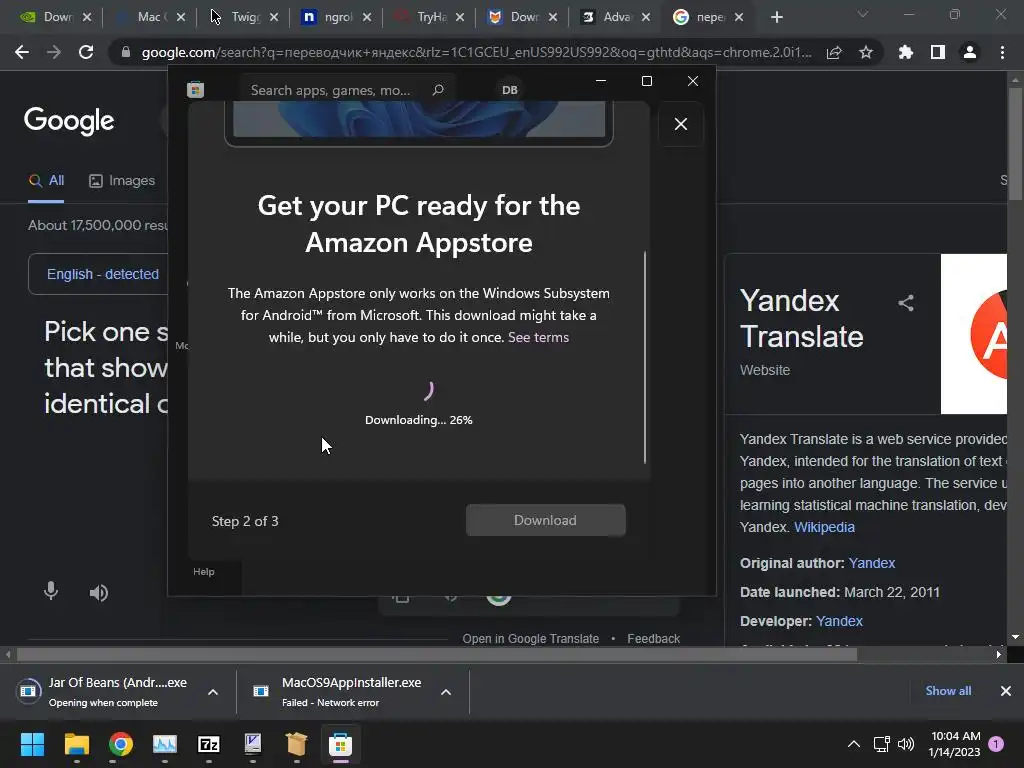
Task: Go forward in Chrome browser history
Action: [54, 52]
